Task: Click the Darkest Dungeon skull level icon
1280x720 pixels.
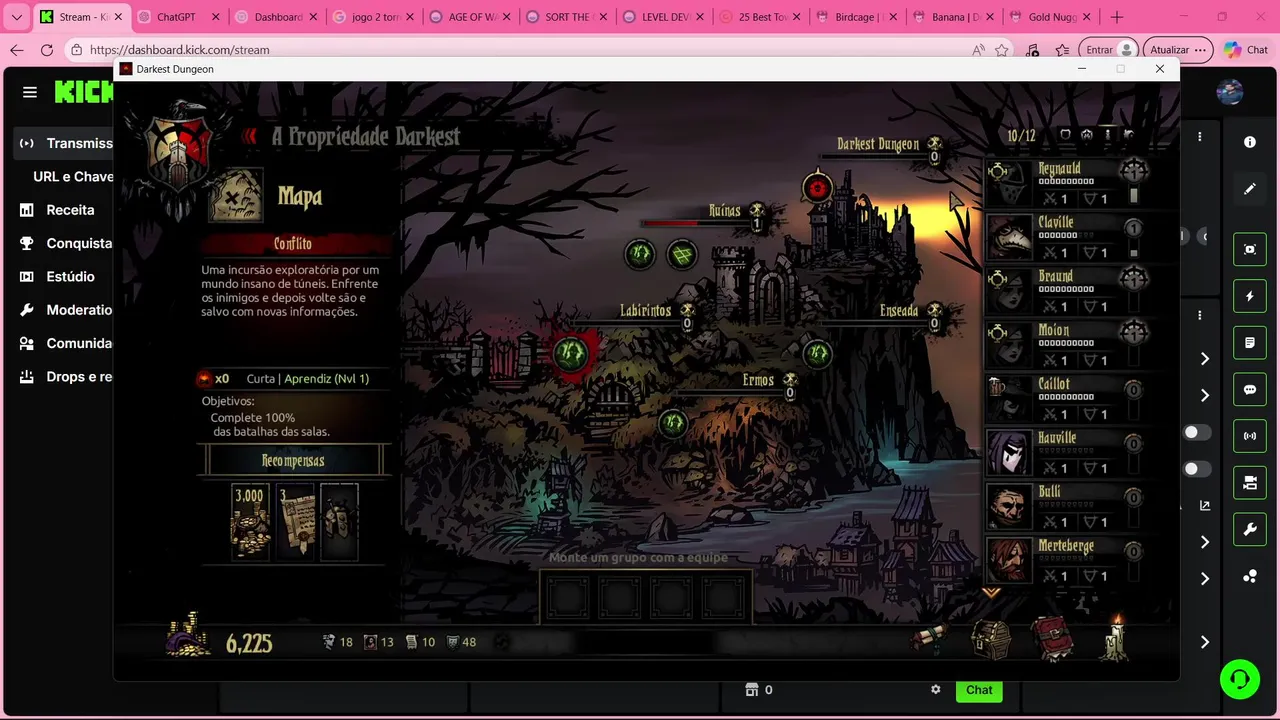Action: coord(934,145)
